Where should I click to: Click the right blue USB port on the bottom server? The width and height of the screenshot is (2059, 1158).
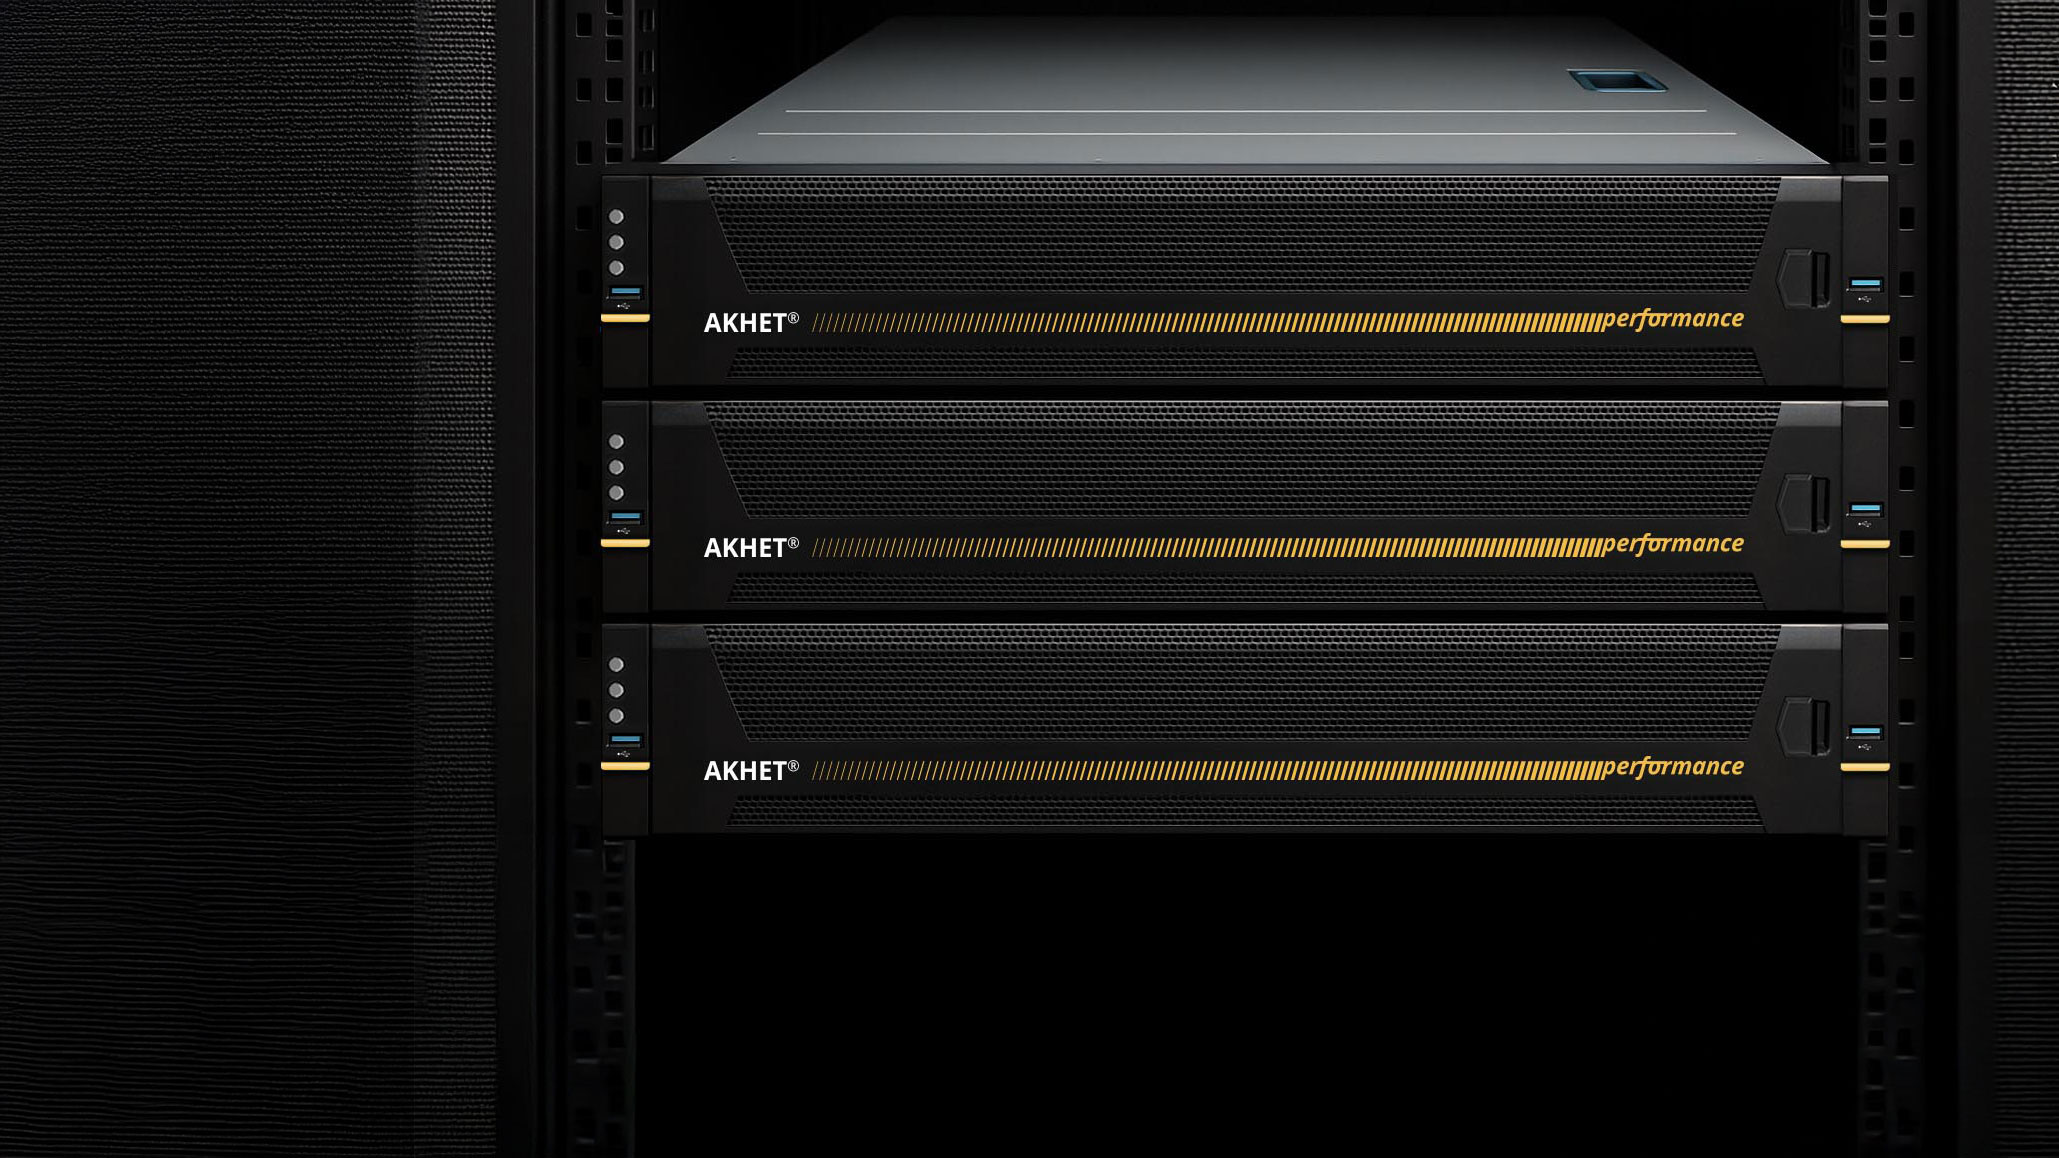[1865, 732]
